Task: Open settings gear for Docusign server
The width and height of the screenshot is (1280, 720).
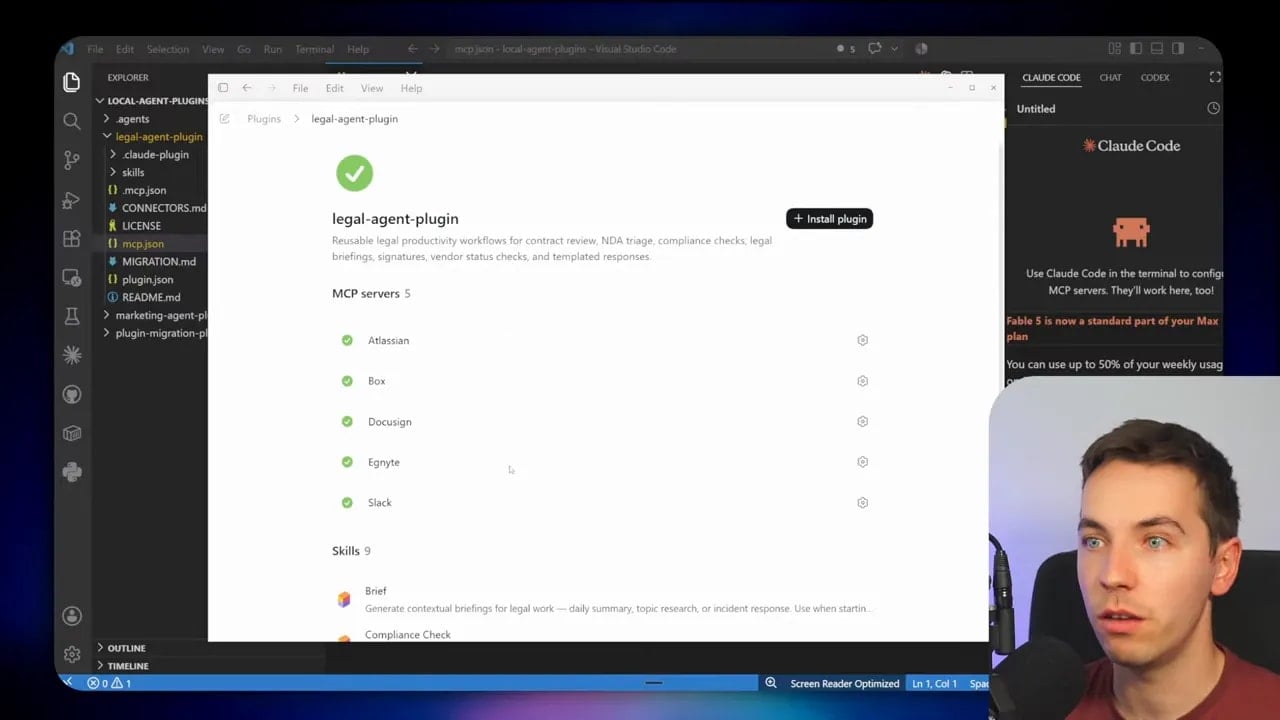Action: point(862,421)
